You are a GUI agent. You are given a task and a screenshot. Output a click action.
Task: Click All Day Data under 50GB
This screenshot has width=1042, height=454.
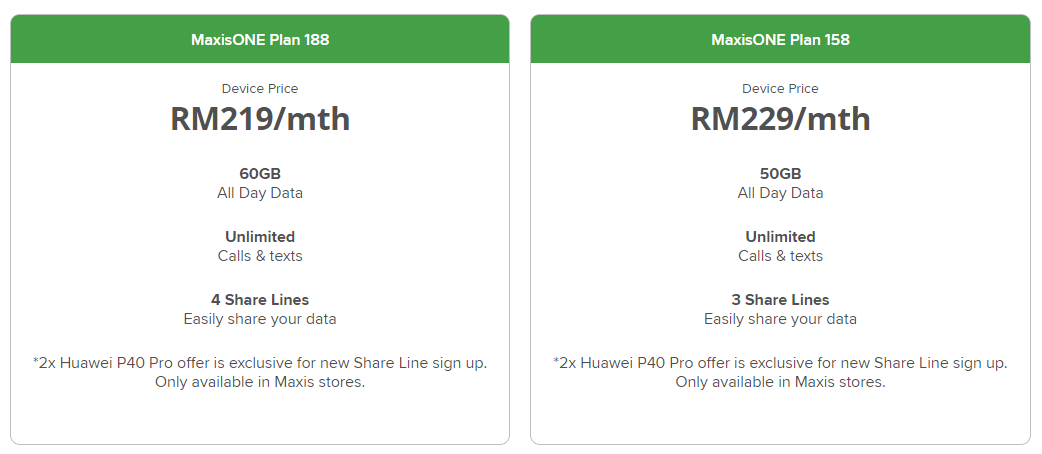pos(780,193)
